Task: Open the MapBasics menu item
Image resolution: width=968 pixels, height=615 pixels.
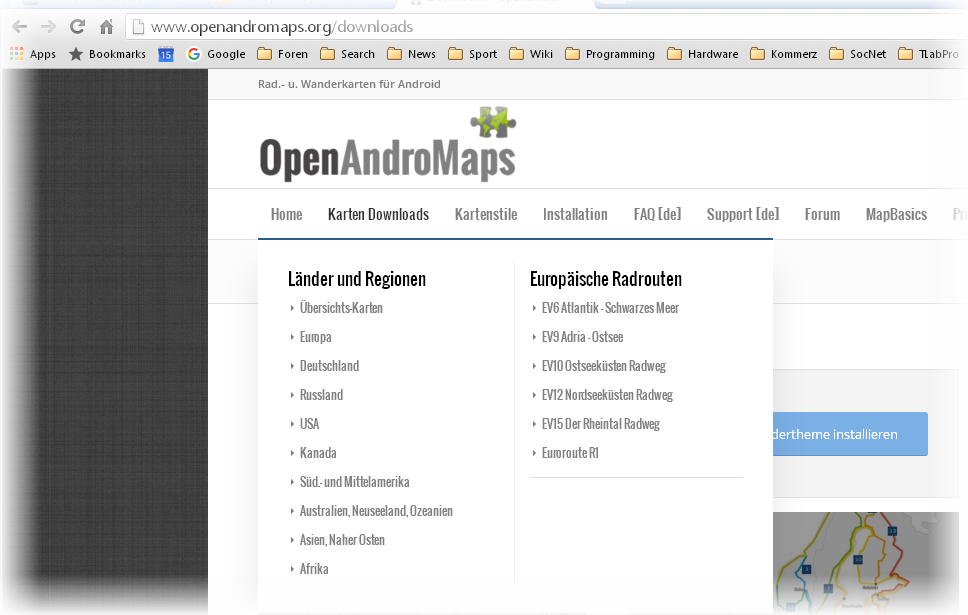Action: [896, 214]
